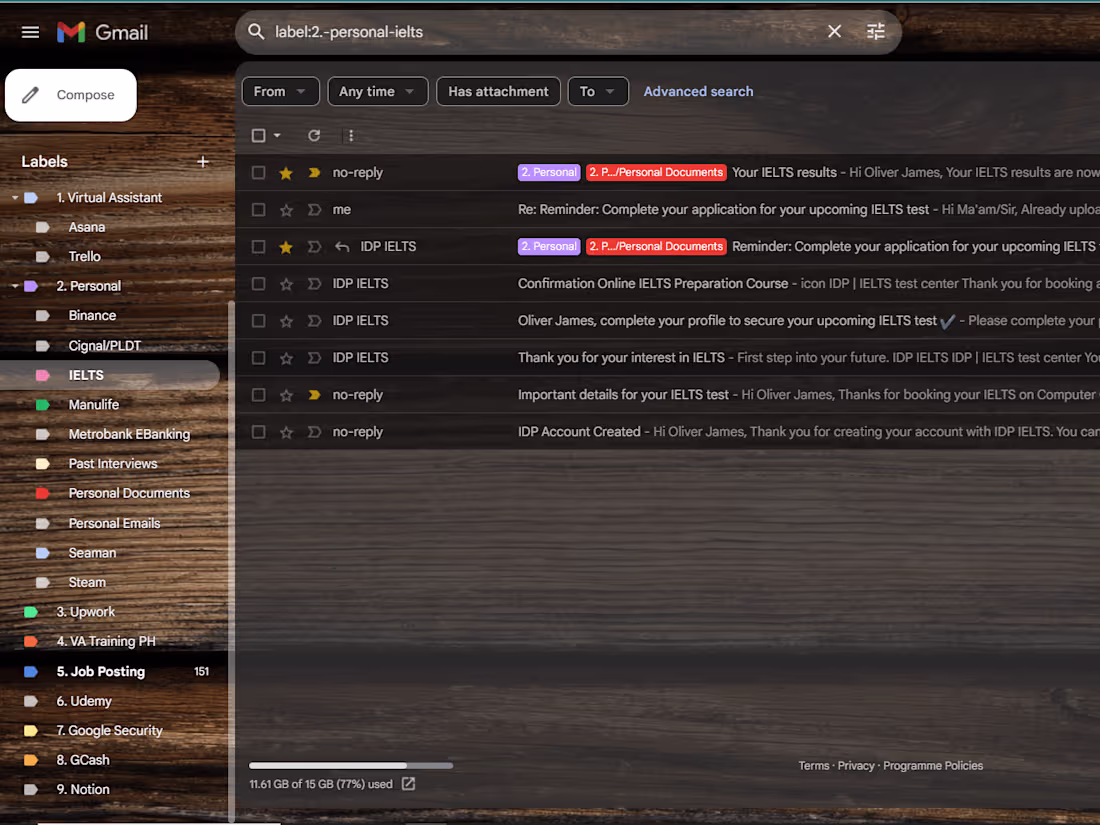Open Gmail's Compose window
Image resolution: width=1100 pixels, height=825 pixels.
tap(70, 95)
